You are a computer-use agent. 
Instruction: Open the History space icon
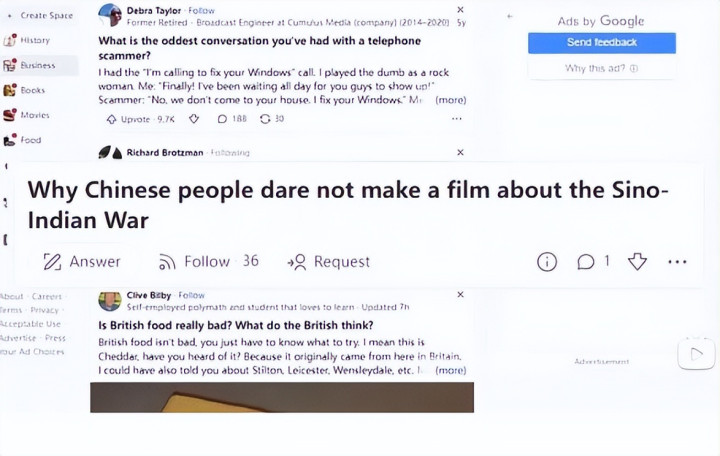tap(10, 40)
